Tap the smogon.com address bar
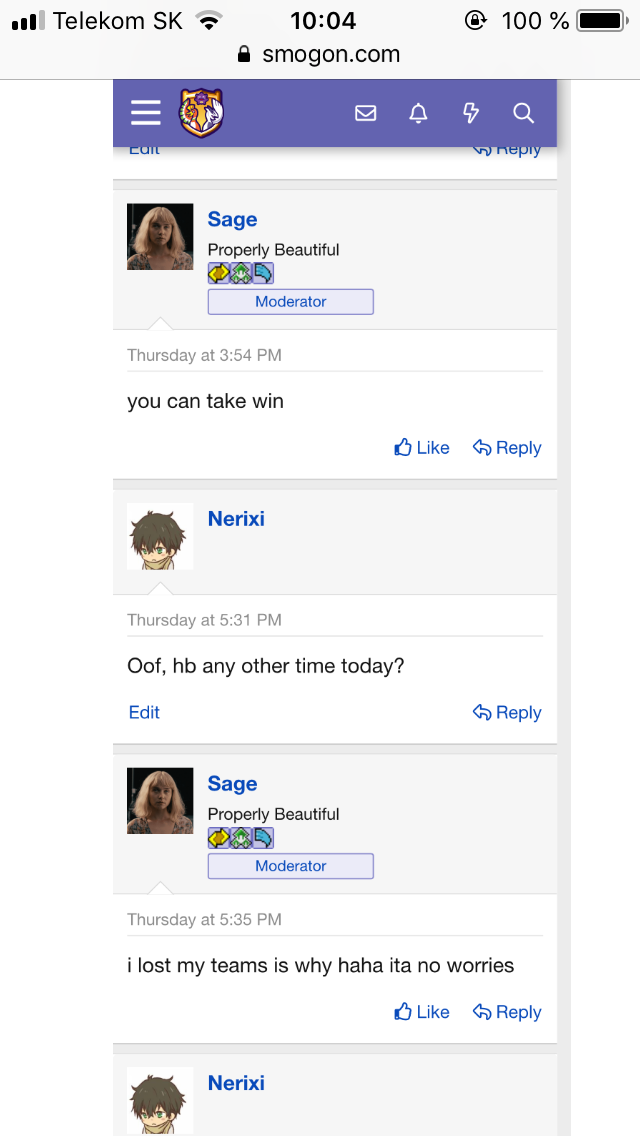This screenshot has height=1136, width=640. click(x=320, y=55)
